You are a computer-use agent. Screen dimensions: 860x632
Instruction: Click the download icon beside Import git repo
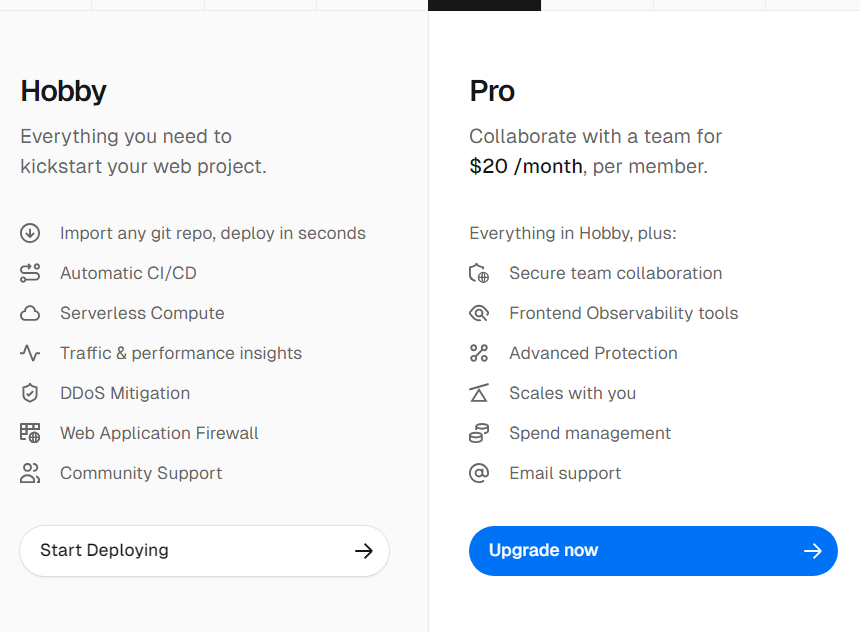30,233
